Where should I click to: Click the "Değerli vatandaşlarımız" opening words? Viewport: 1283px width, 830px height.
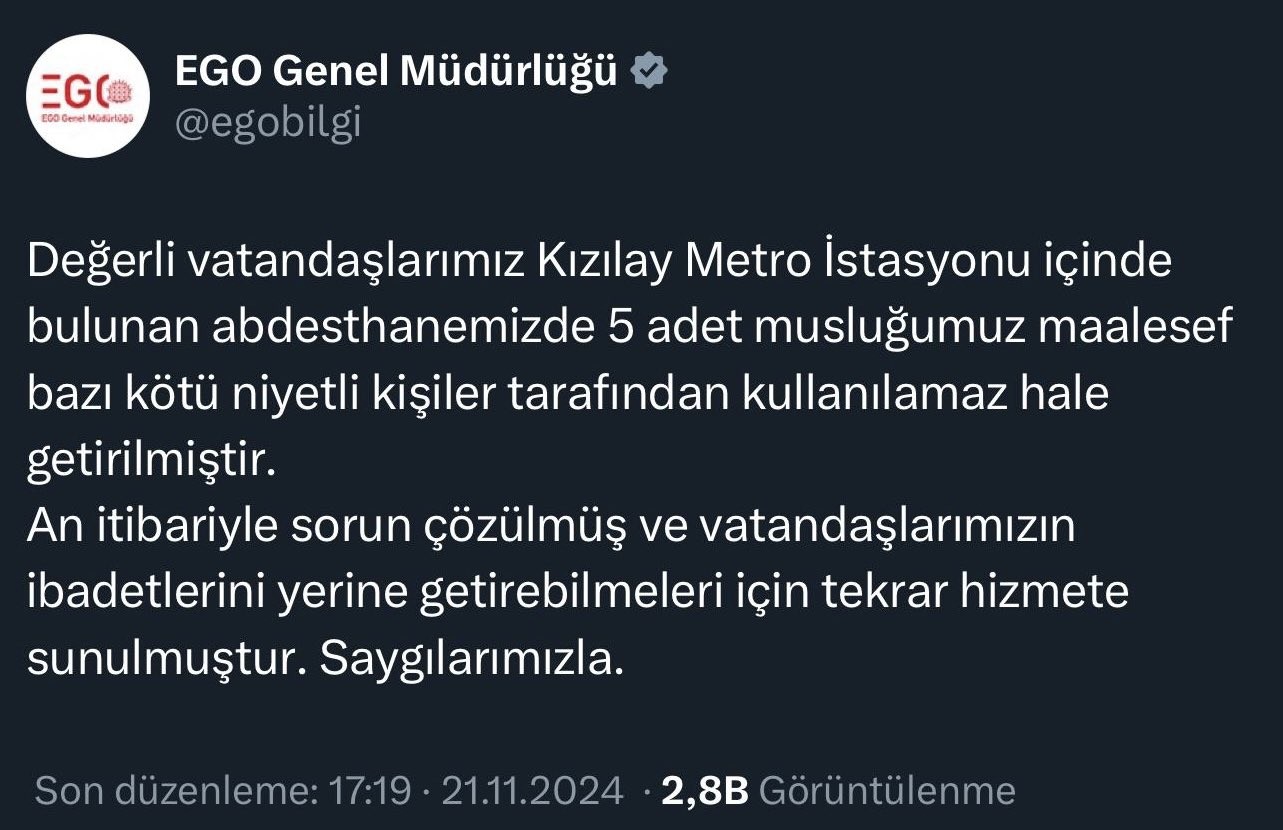[x=276, y=262]
